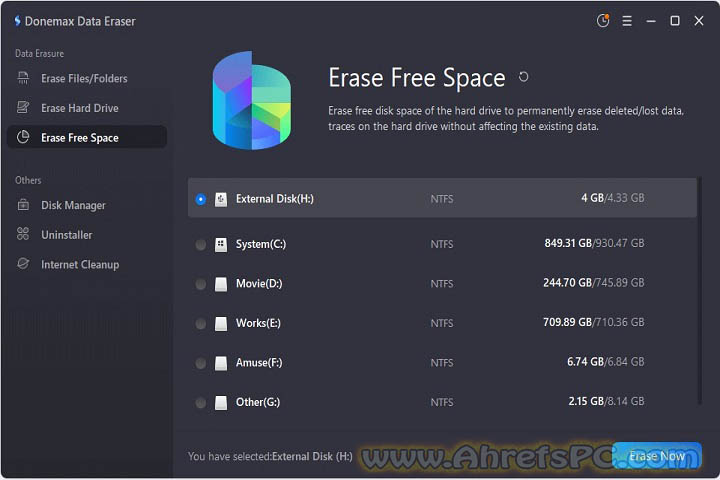The height and width of the screenshot is (480, 720).
Task: Click NTFS label in Amuse(F:) row
Action: pyautogui.click(x=442, y=362)
